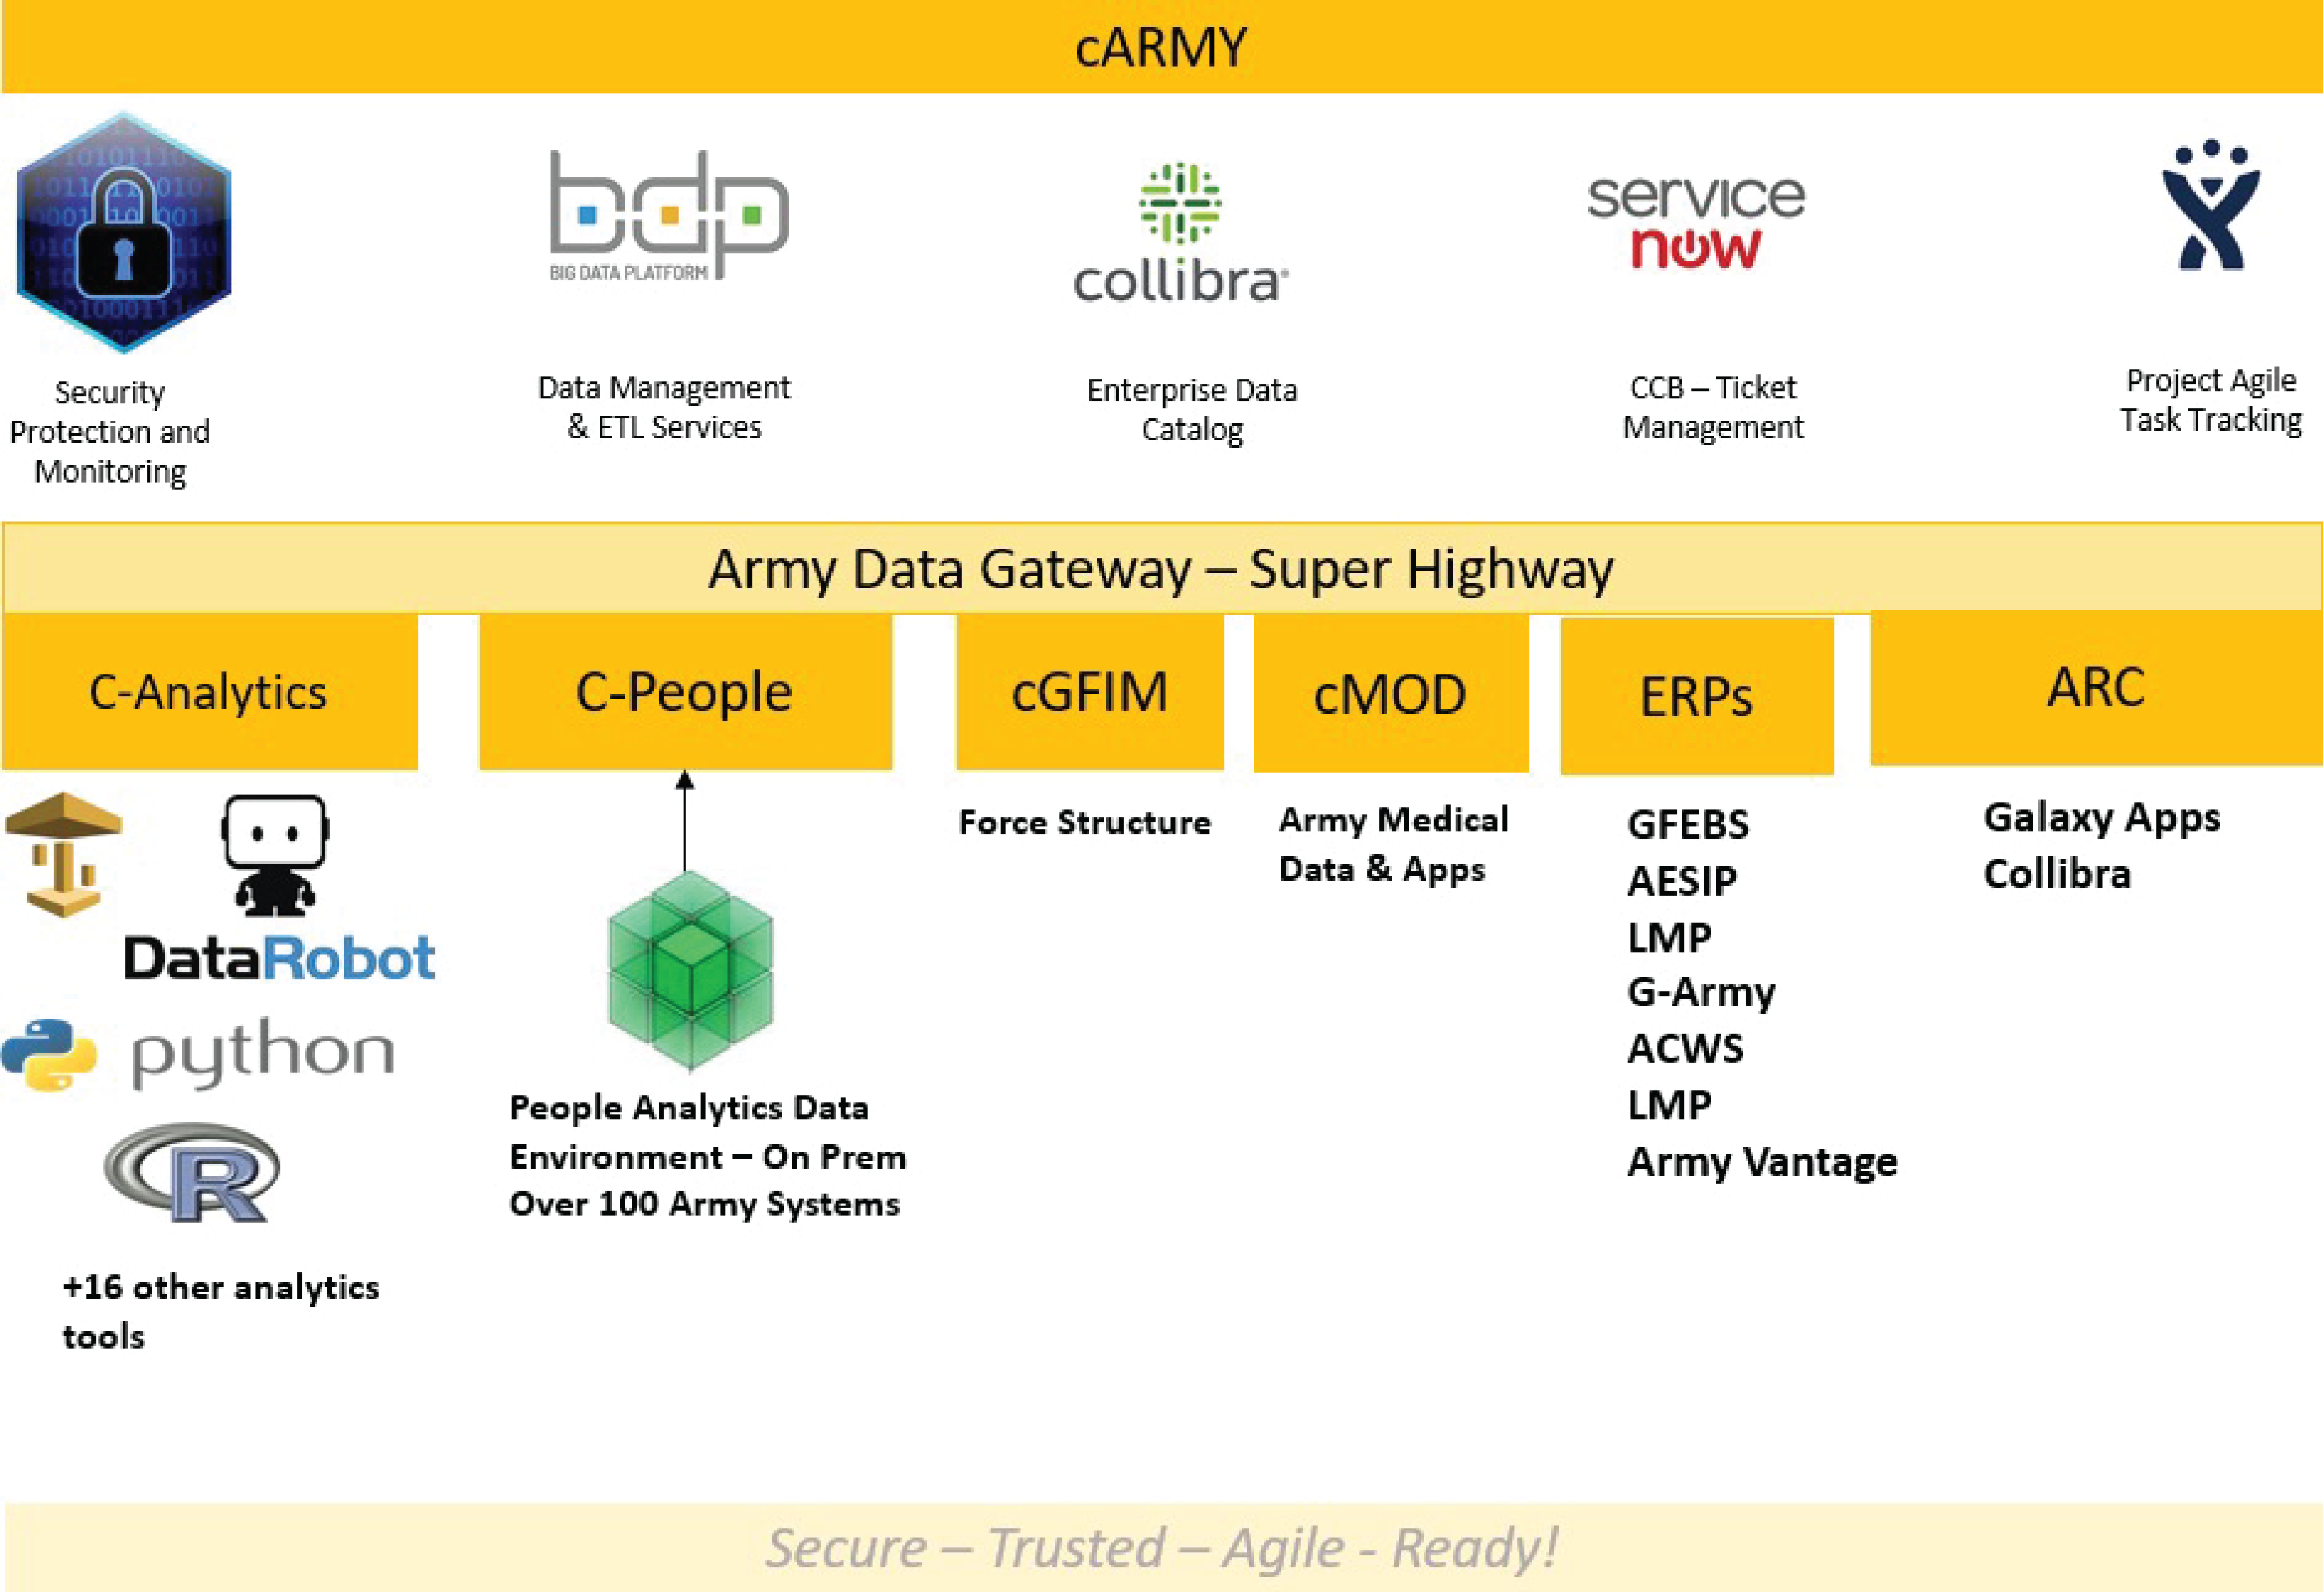Select Galaxy Apps under ARC
The height and width of the screenshot is (1592, 2324).
click(x=2102, y=818)
